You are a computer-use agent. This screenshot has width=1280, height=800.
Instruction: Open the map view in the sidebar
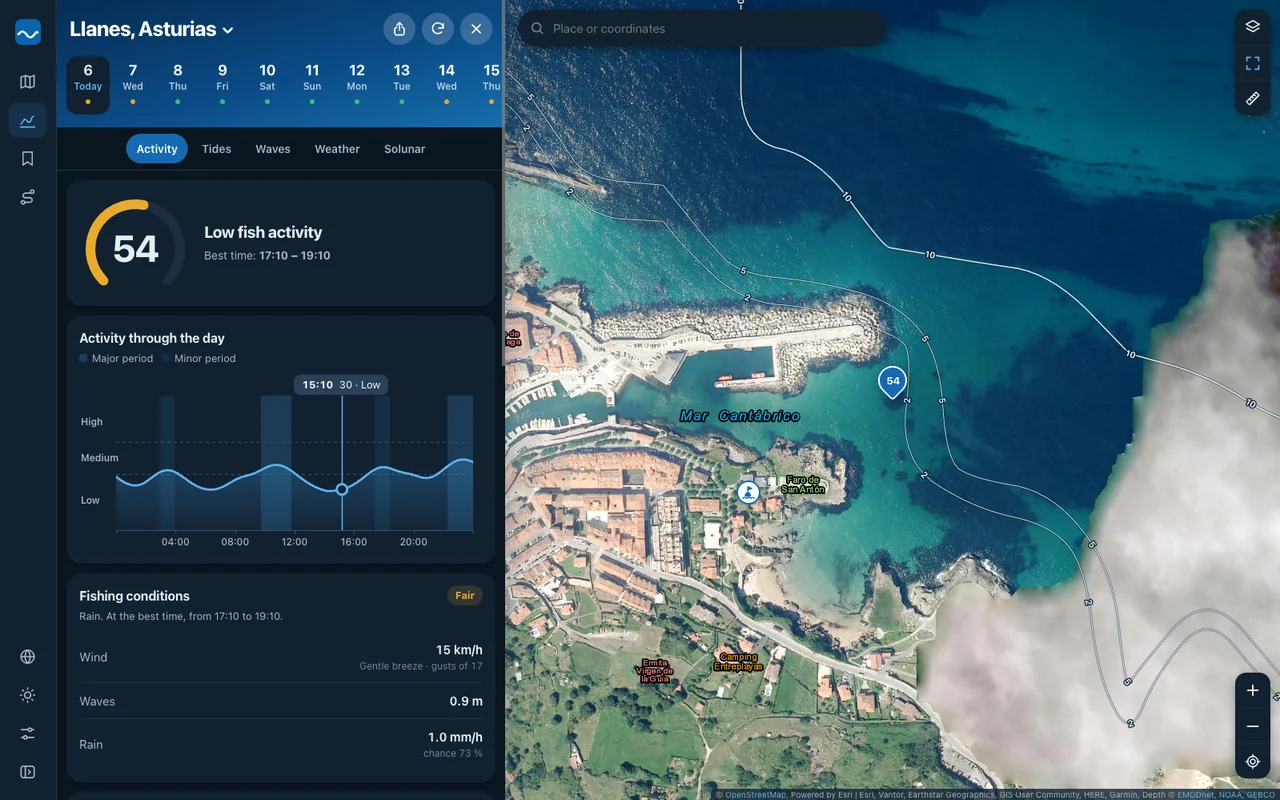[x=28, y=82]
